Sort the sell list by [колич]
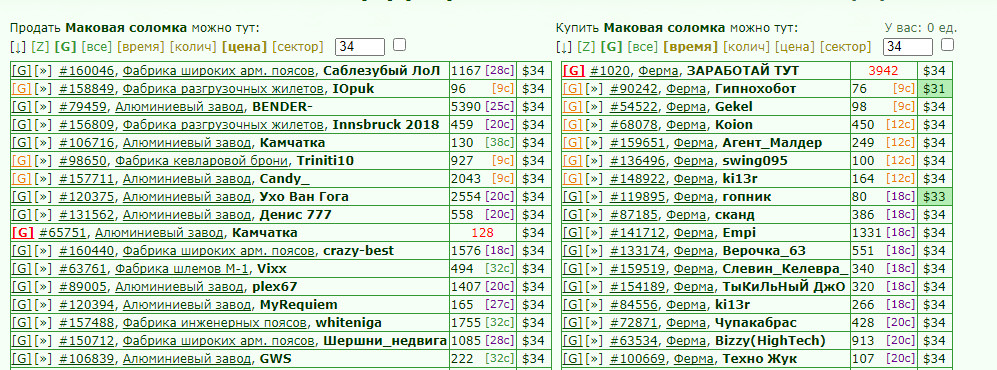 click(x=193, y=46)
